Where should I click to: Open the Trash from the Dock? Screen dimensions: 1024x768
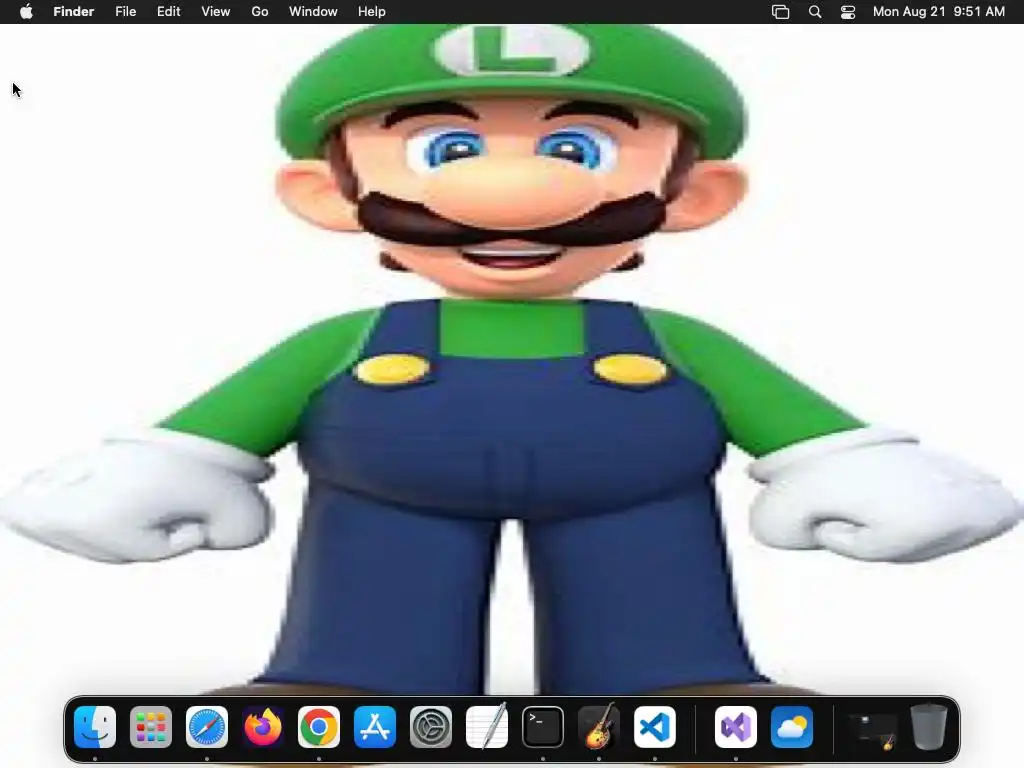[x=929, y=727]
